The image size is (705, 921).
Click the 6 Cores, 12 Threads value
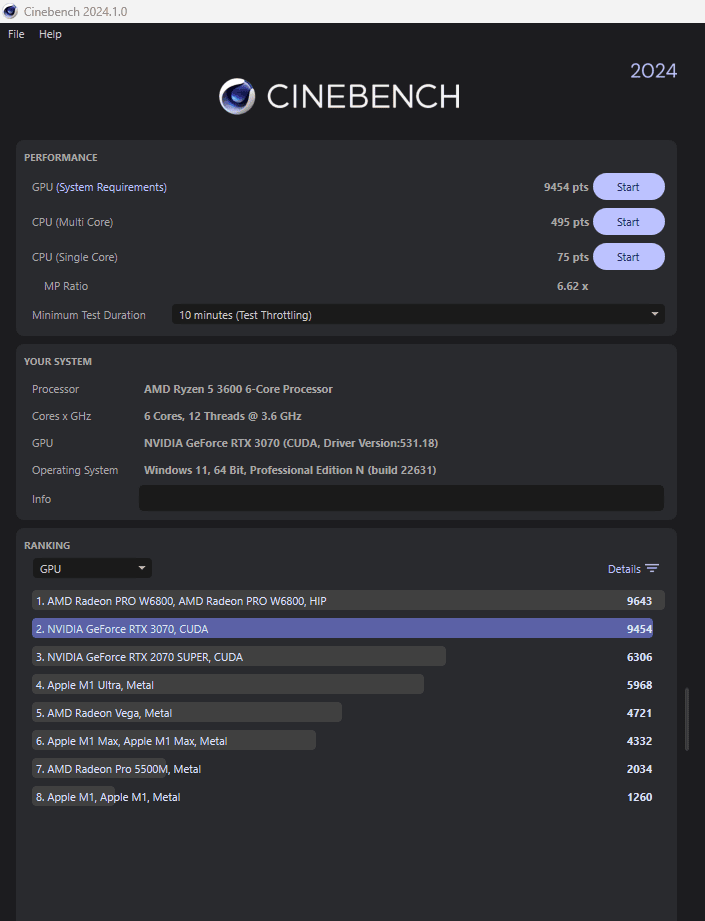coord(223,416)
